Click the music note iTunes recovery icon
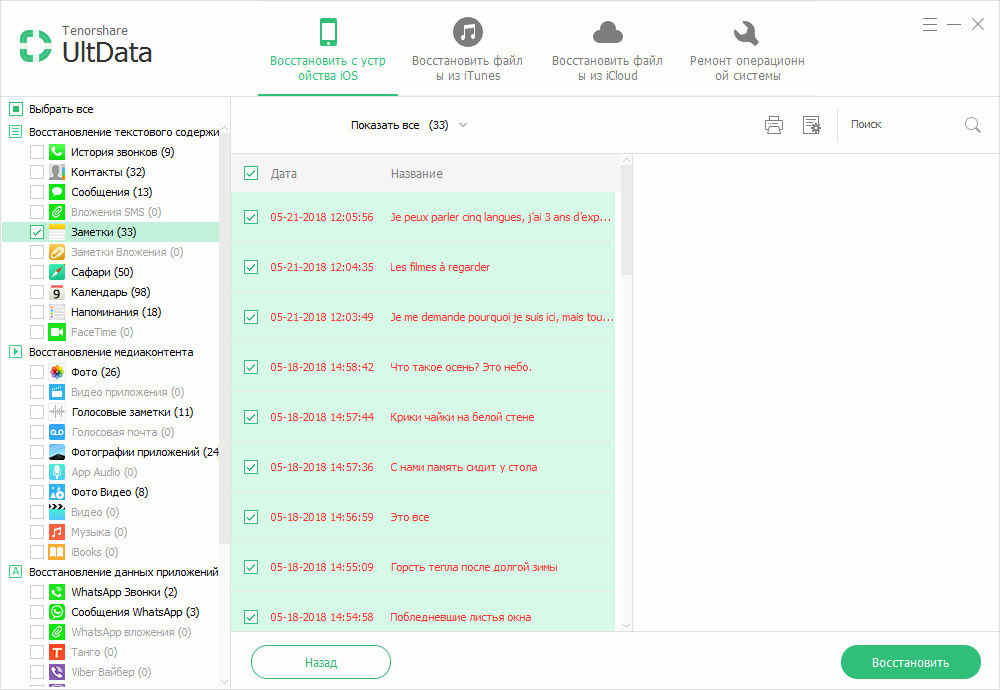This screenshot has width=1000, height=690. [x=467, y=32]
